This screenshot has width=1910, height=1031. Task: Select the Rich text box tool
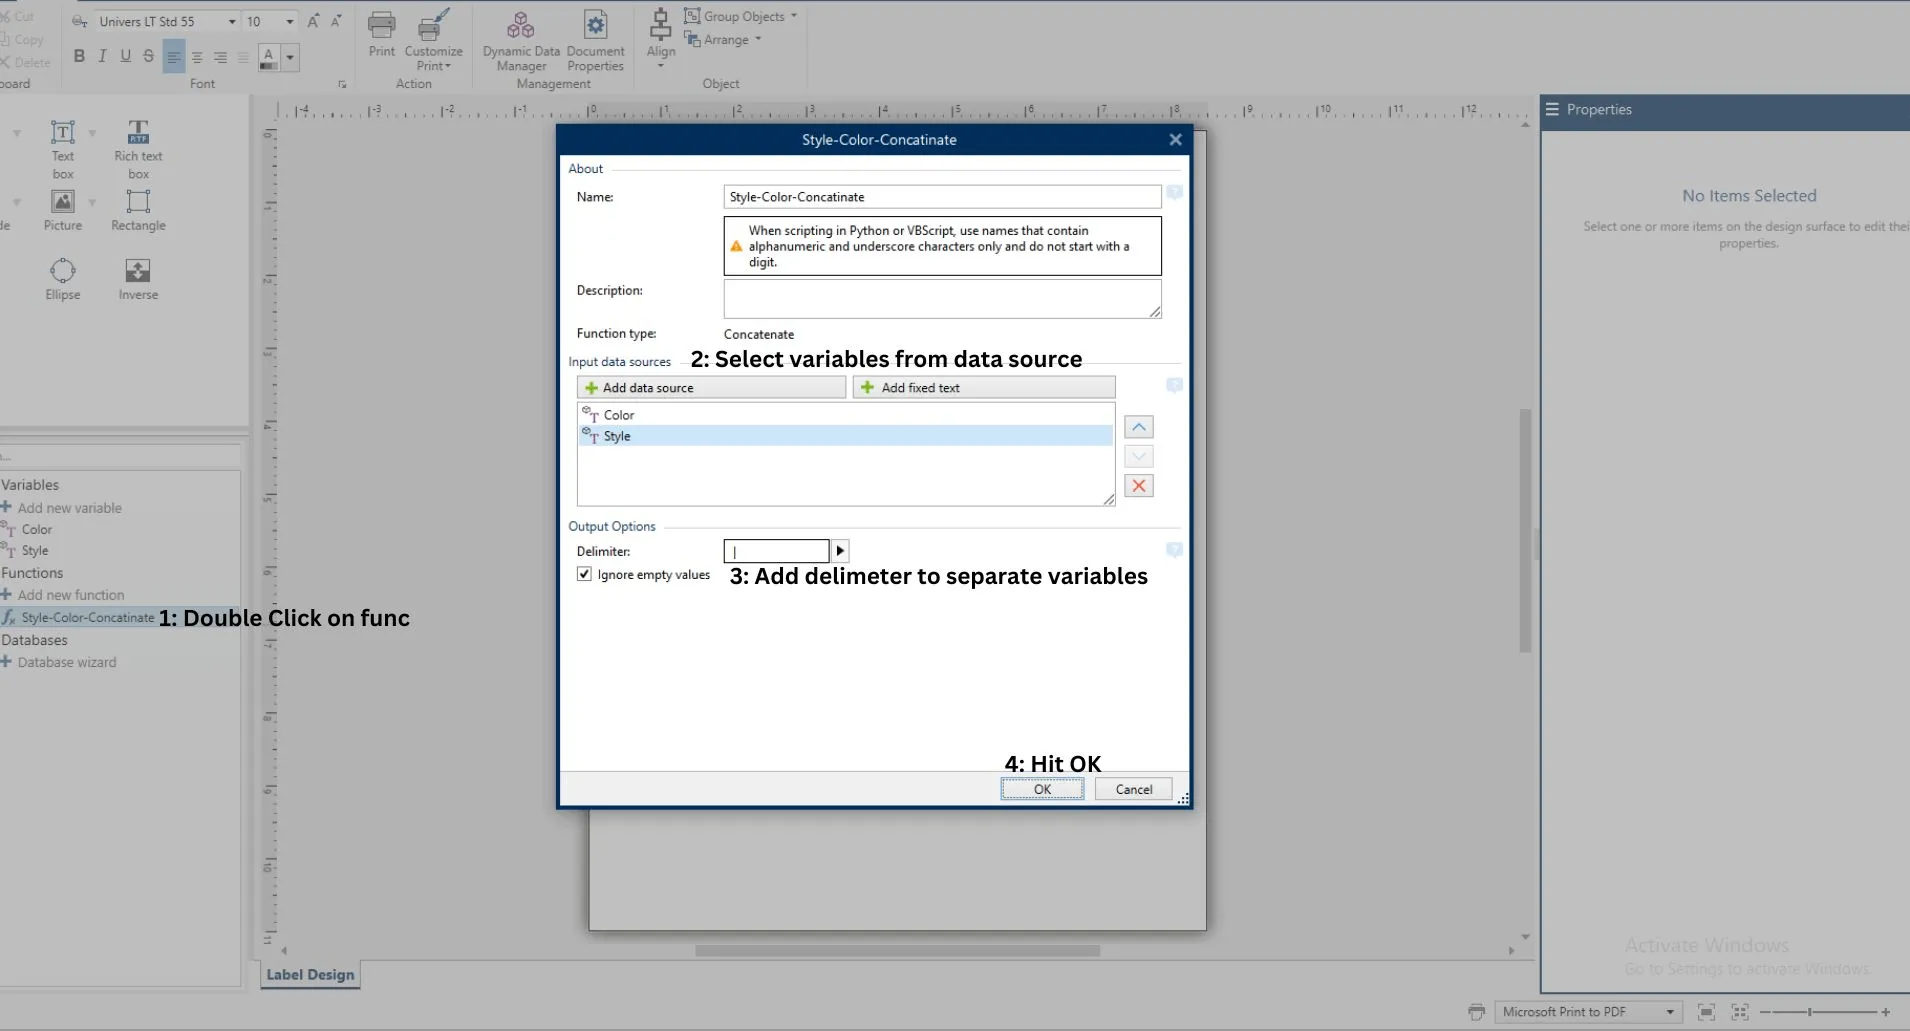(138, 148)
